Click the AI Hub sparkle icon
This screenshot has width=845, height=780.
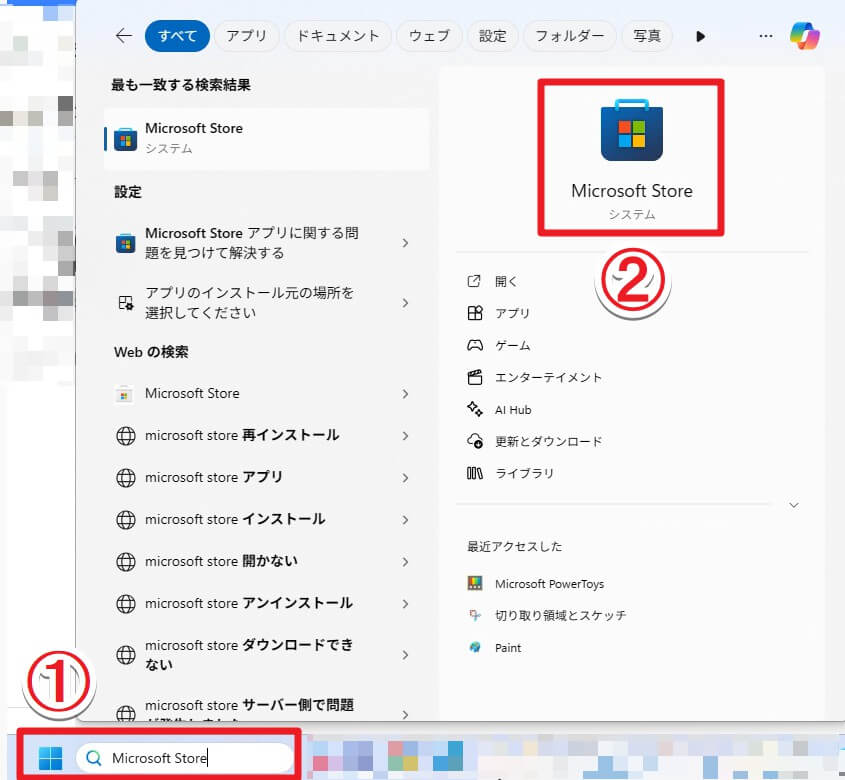tap(475, 409)
